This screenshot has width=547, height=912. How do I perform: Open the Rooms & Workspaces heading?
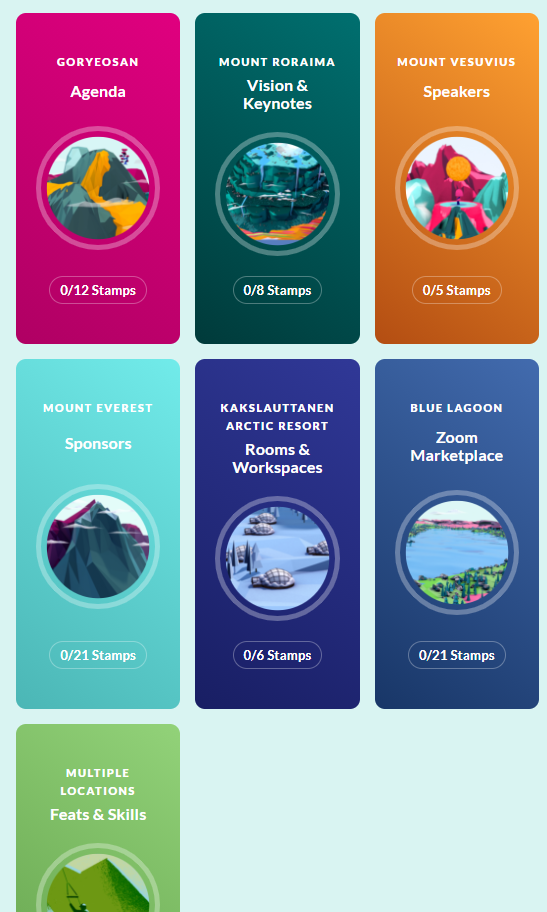[x=278, y=459]
